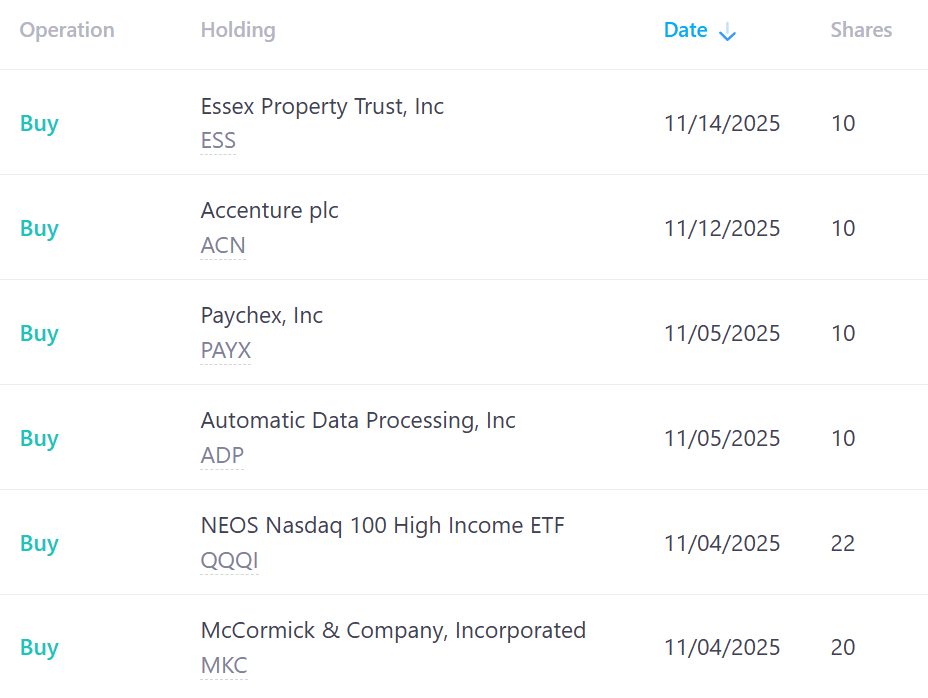Click the Date sort descending arrow
The height and width of the screenshot is (698, 928).
tap(728, 32)
